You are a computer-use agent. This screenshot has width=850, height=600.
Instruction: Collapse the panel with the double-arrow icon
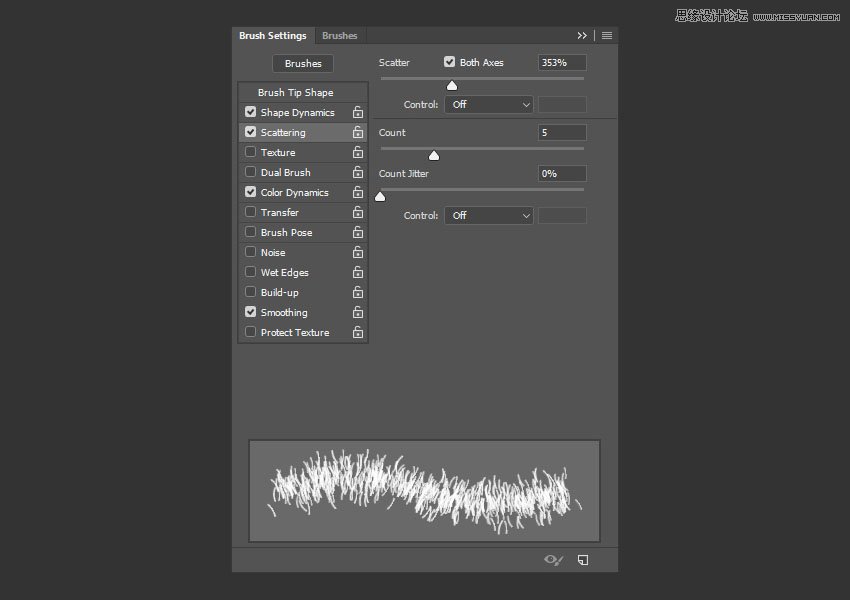click(x=582, y=35)
